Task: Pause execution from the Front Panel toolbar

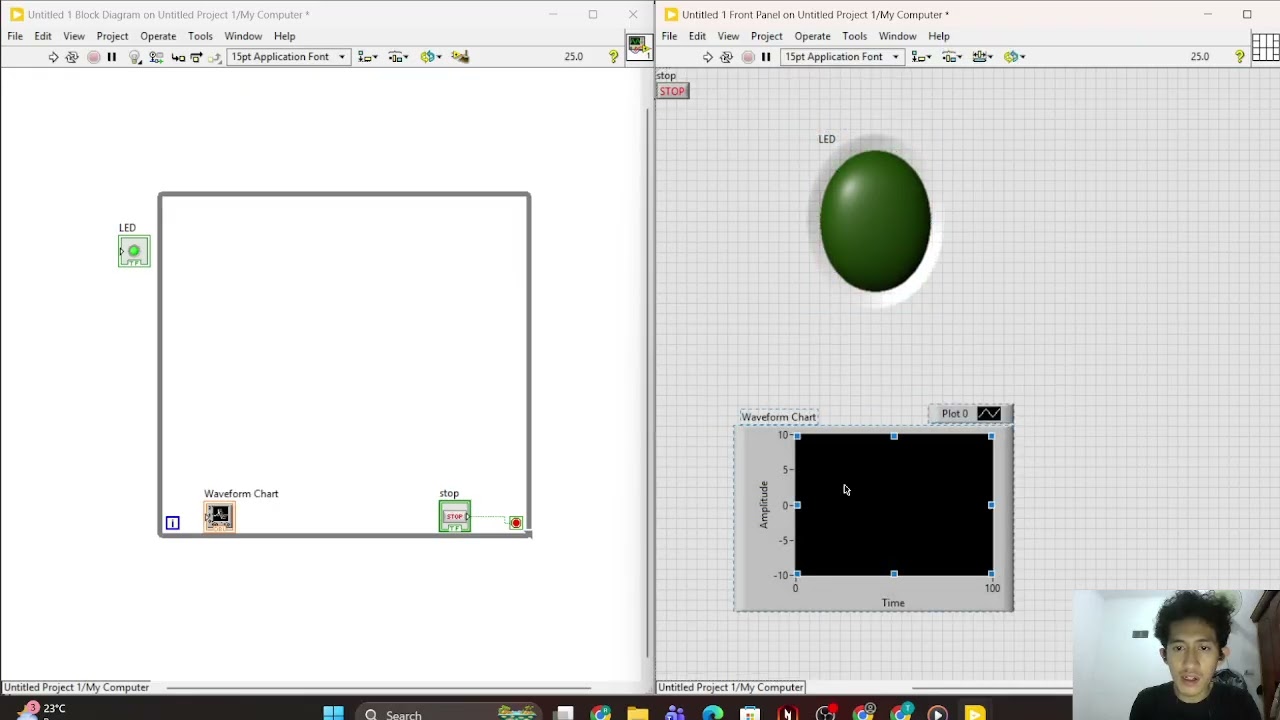Action: point(766,57)
